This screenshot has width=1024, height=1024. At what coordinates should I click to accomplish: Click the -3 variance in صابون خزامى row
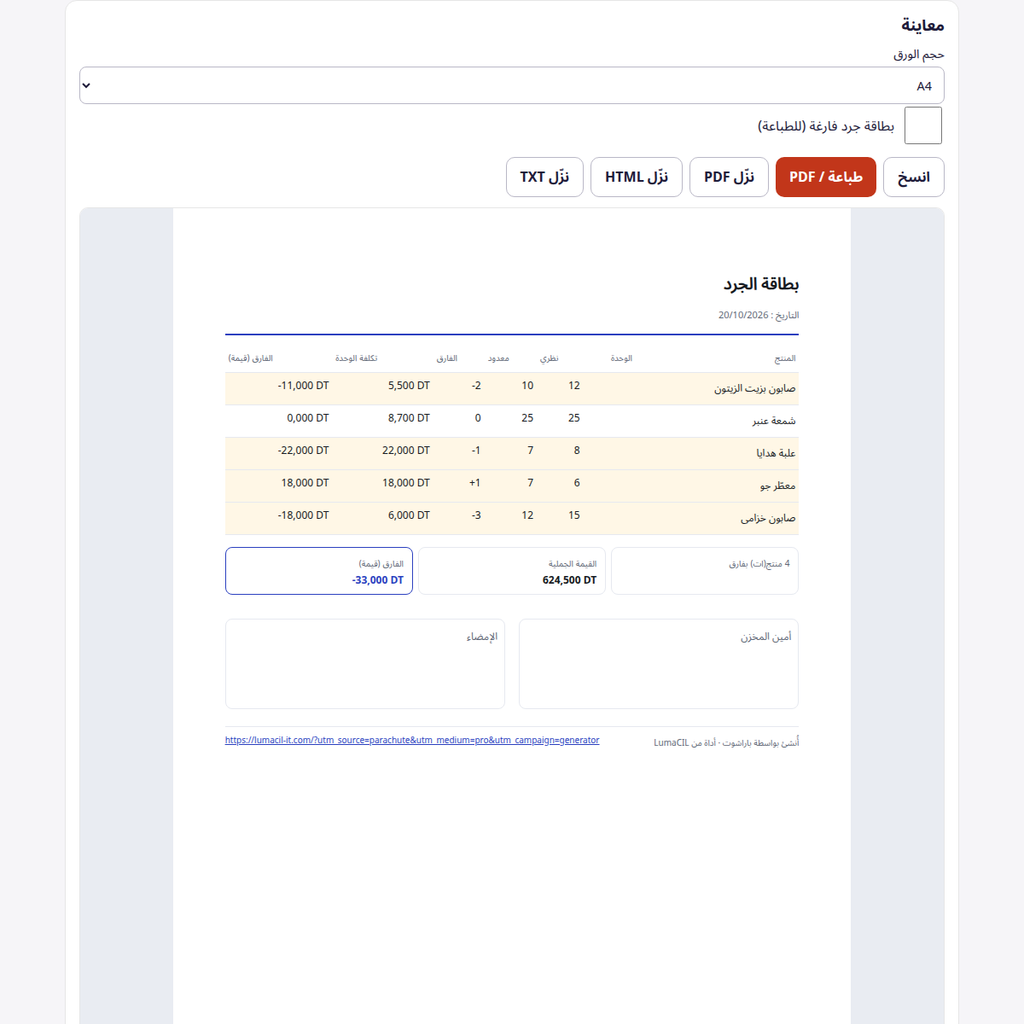(476, 515)
